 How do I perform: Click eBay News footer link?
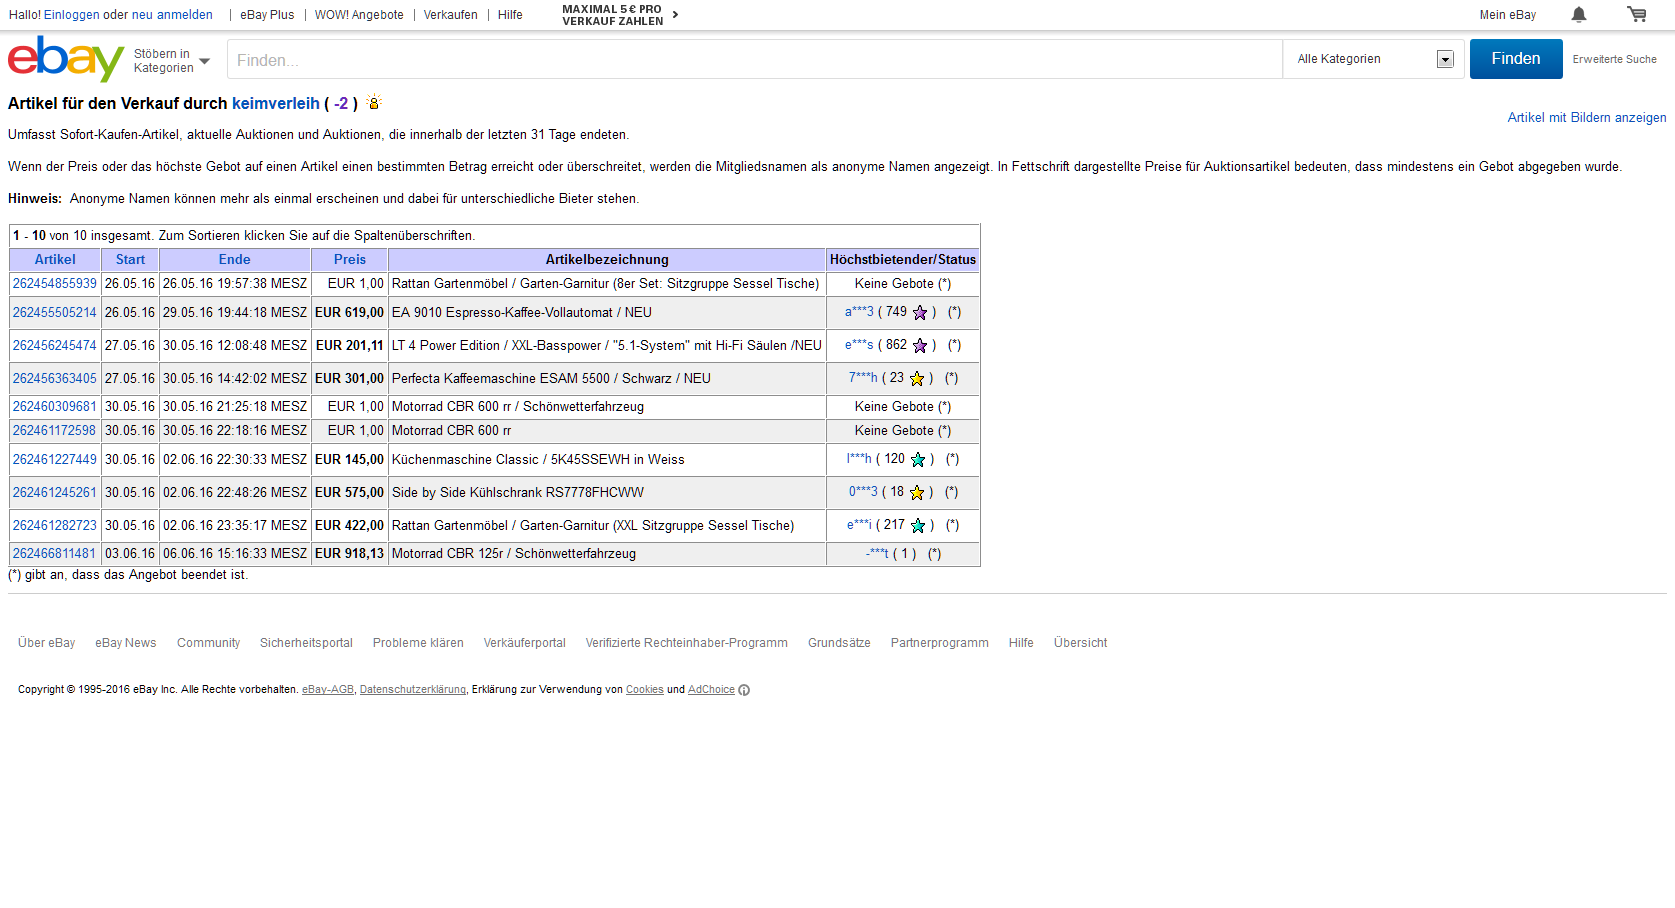[126, 643]
